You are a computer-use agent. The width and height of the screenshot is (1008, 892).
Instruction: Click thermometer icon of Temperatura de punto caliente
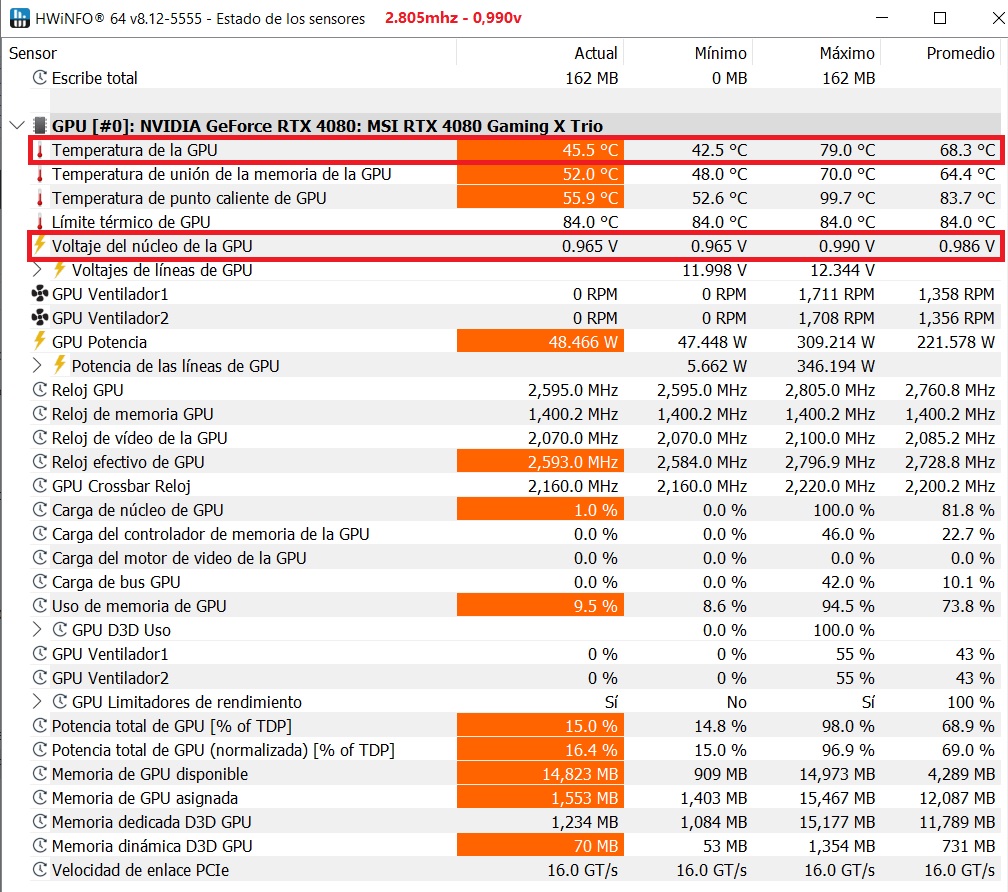(40, 198)
